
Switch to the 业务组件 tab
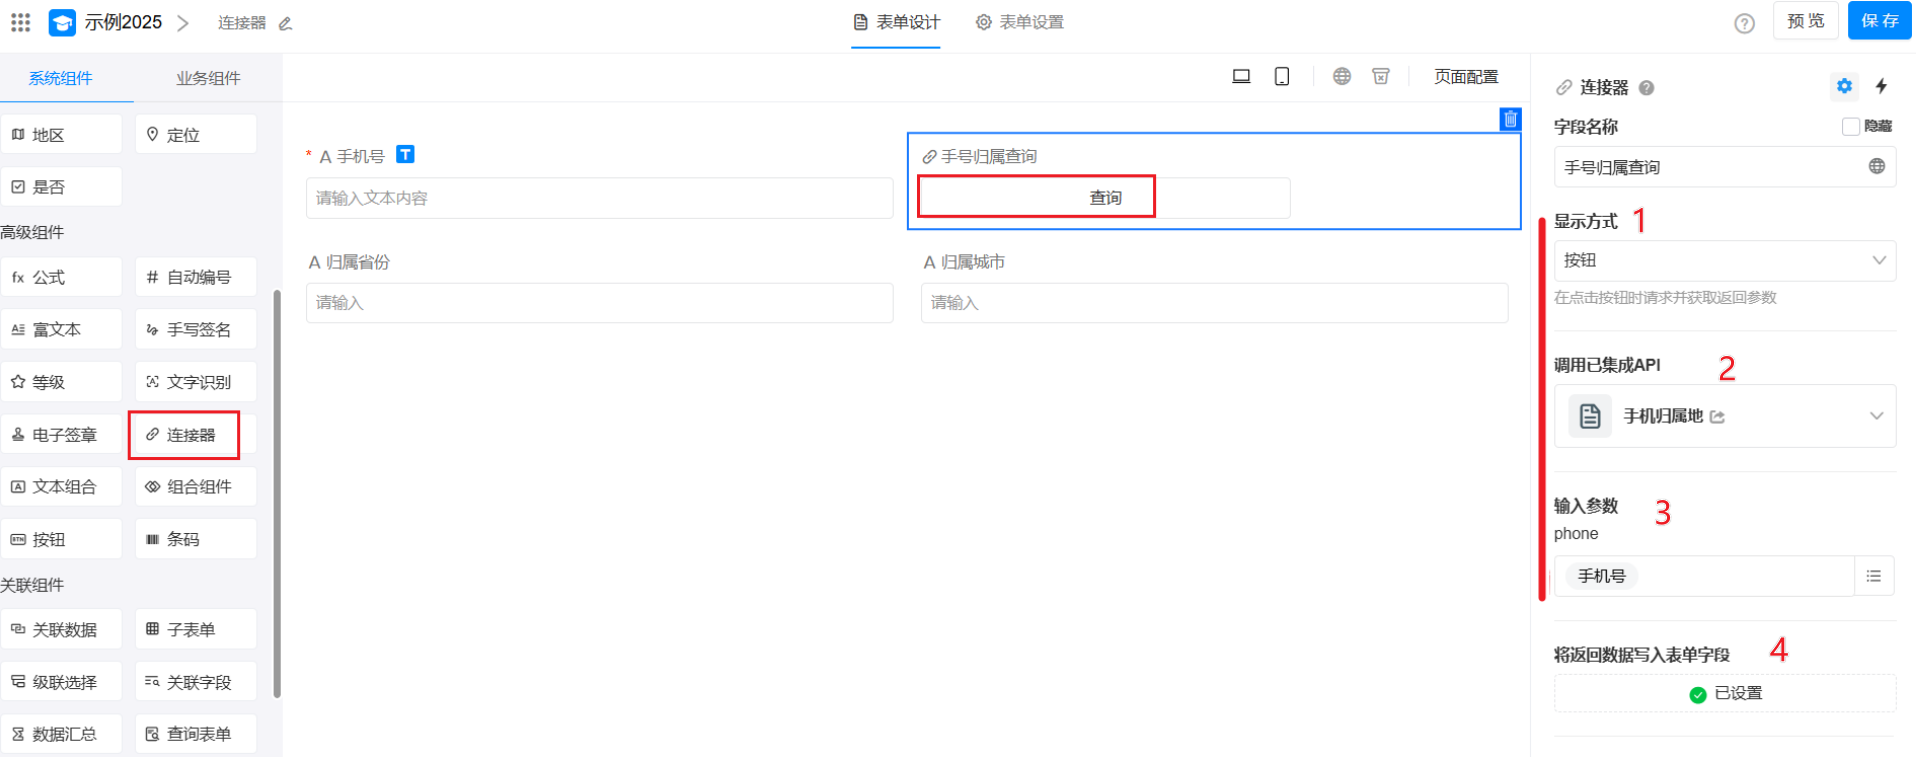[208, 78]
